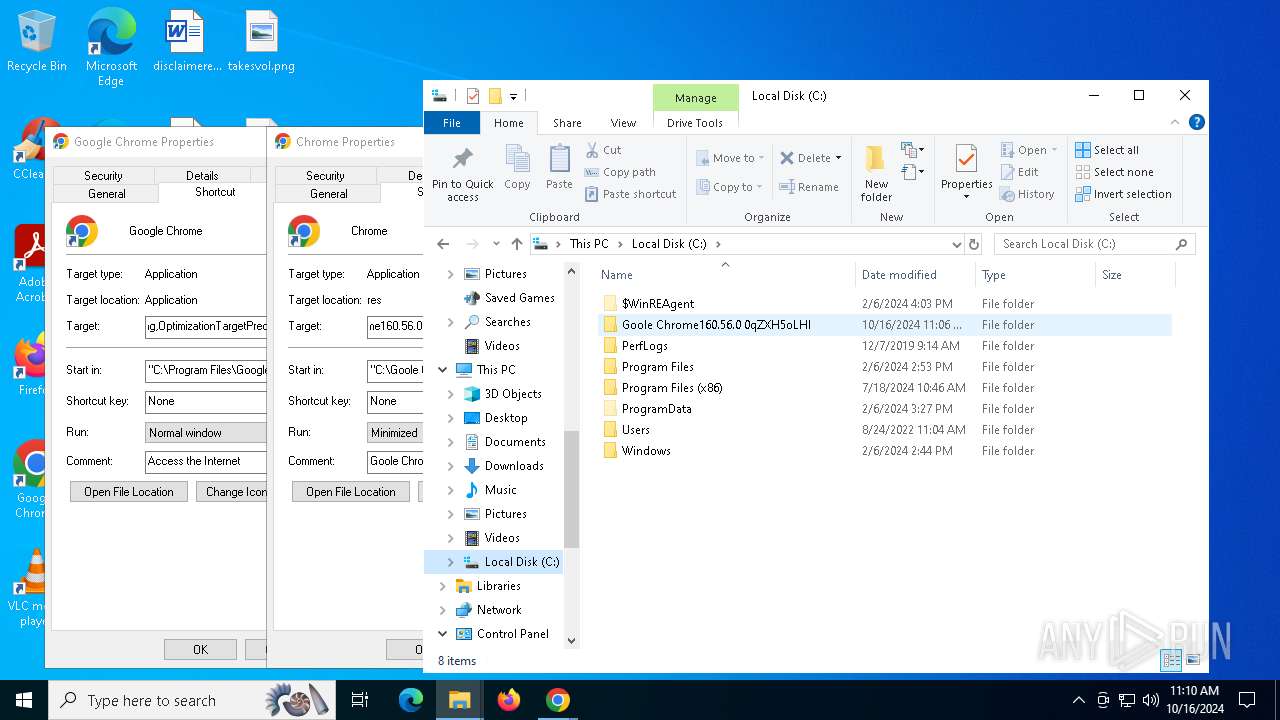Viewport: 1280px width, 720px height.
Task: Open the Explorer help question-mark icon
Action: [1196, 122]
